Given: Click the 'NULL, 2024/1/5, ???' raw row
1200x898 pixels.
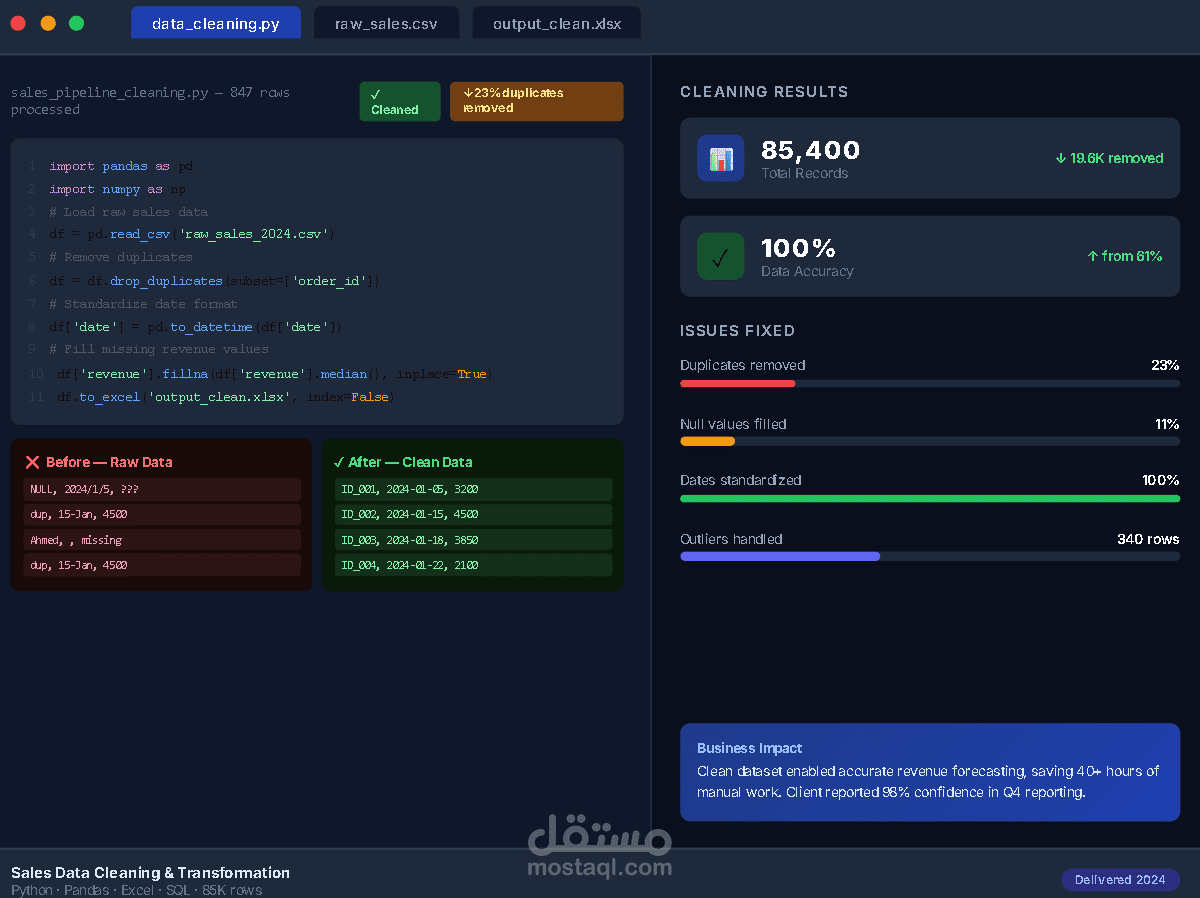Looking at the screenshot, I should click(162, 489).
